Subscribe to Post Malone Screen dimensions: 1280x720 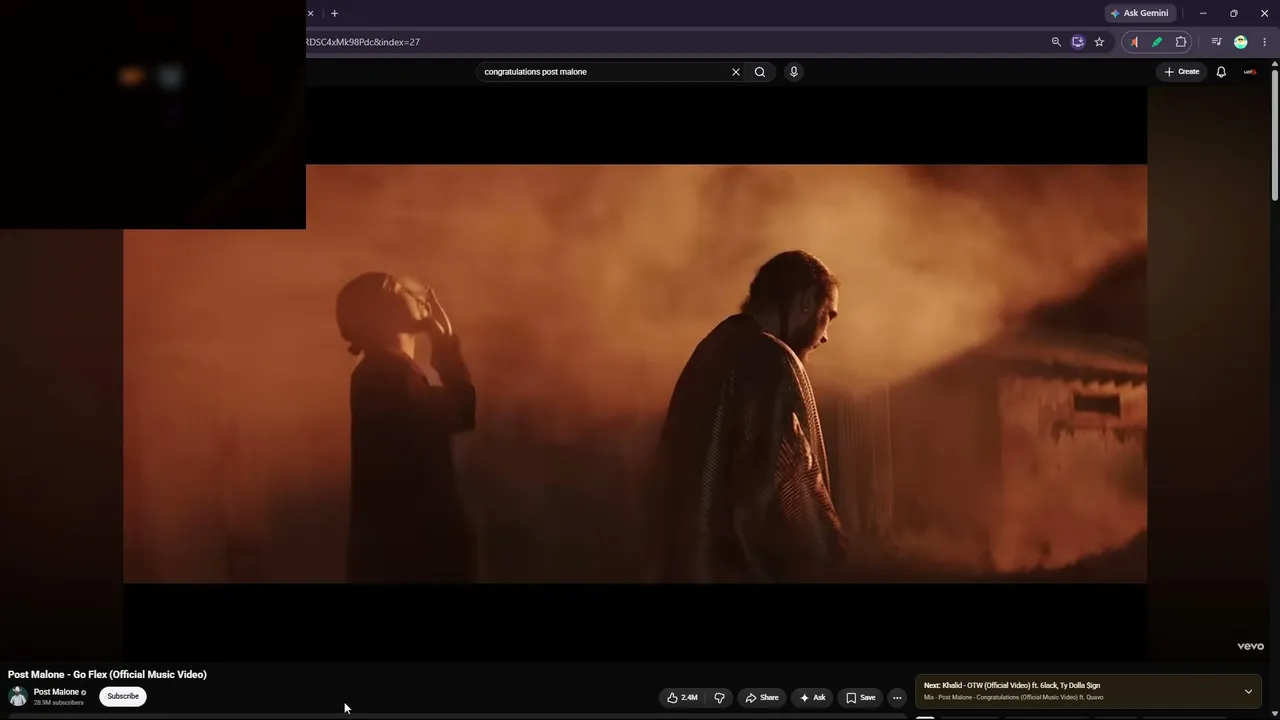123,696
